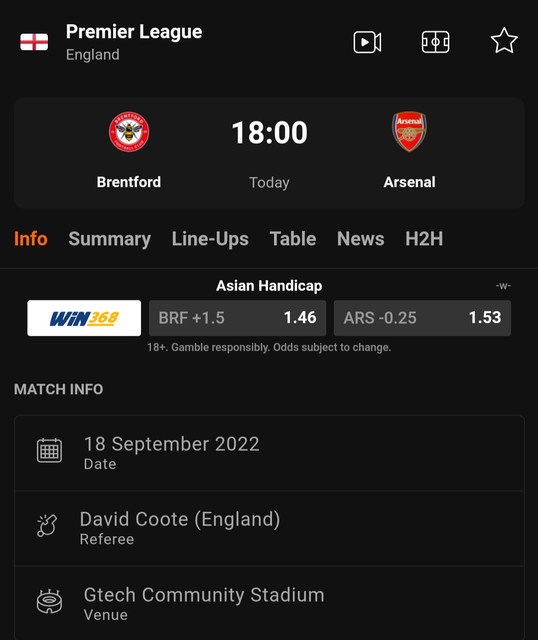Select the ARS -0.25 odds button
The image size is (538, 640).
(422, 318)
